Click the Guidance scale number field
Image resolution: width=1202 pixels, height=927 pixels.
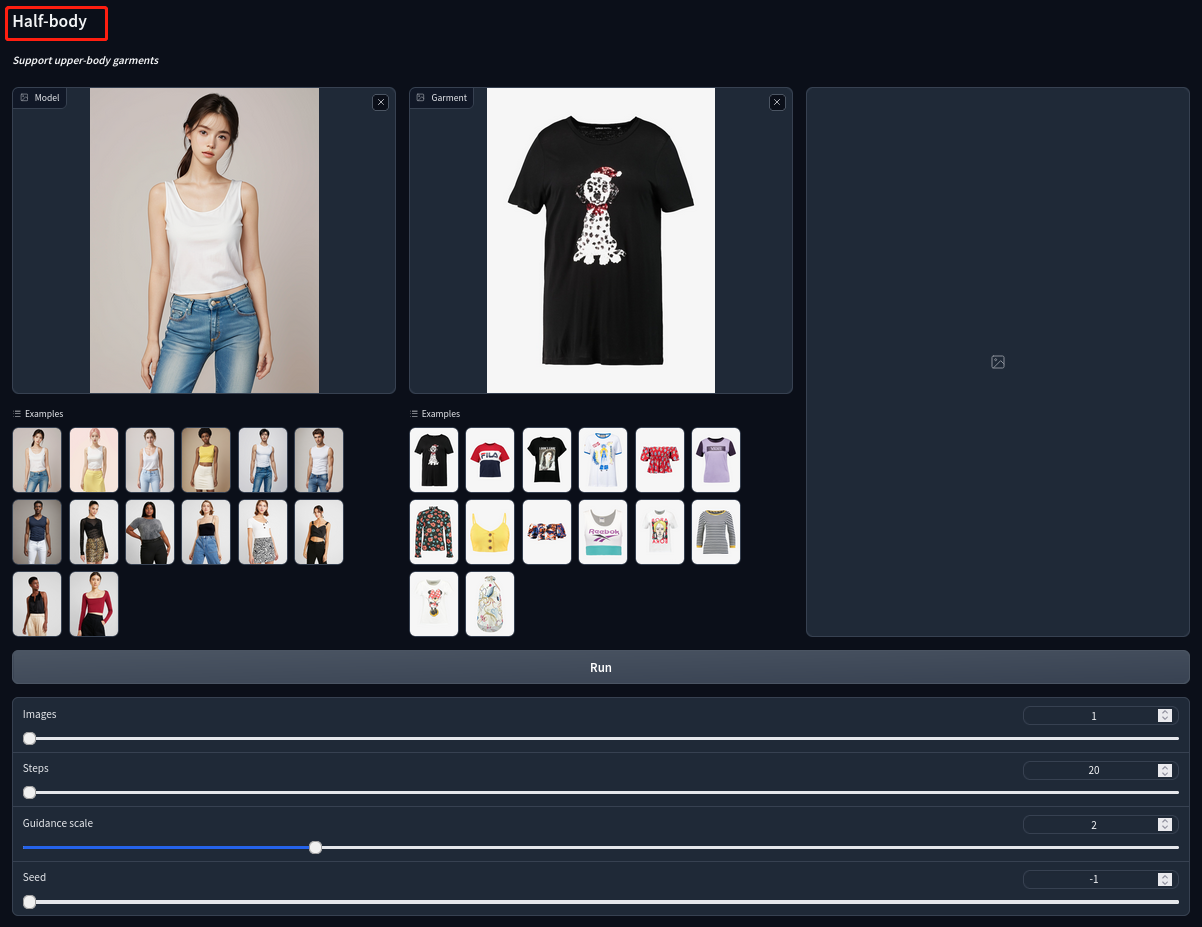point(1101,825)
